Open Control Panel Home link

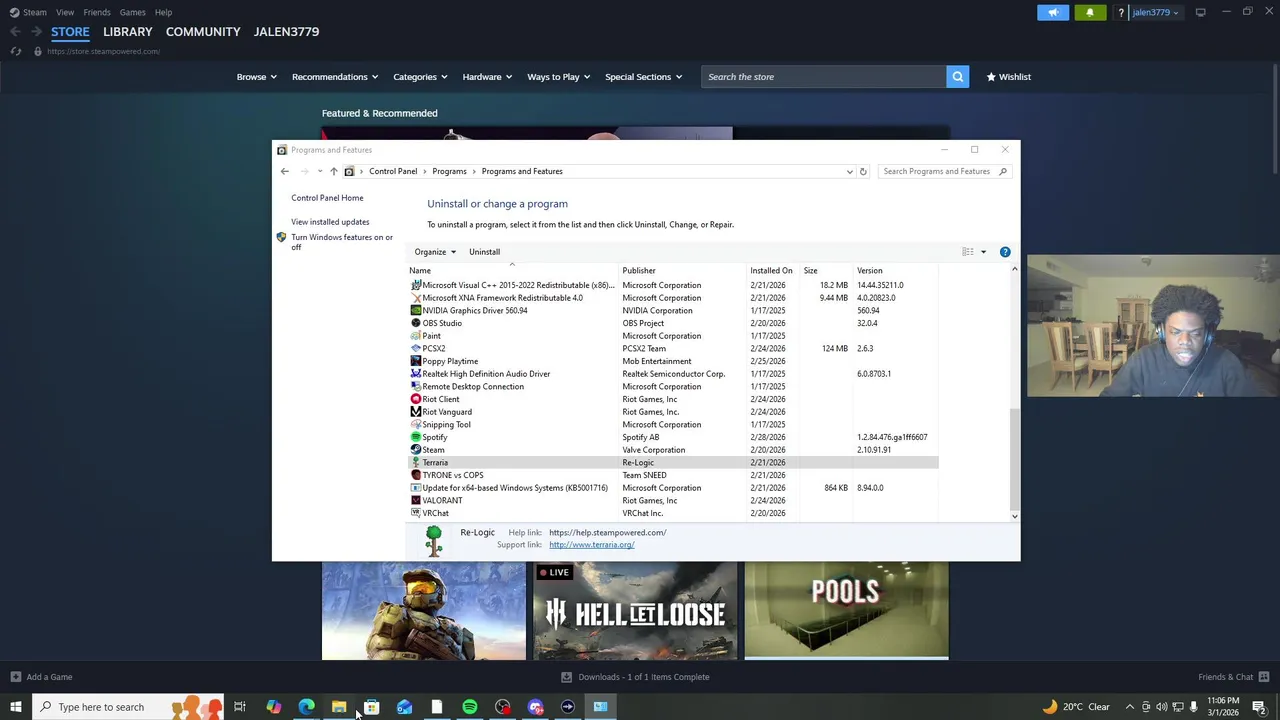(327, 198)
